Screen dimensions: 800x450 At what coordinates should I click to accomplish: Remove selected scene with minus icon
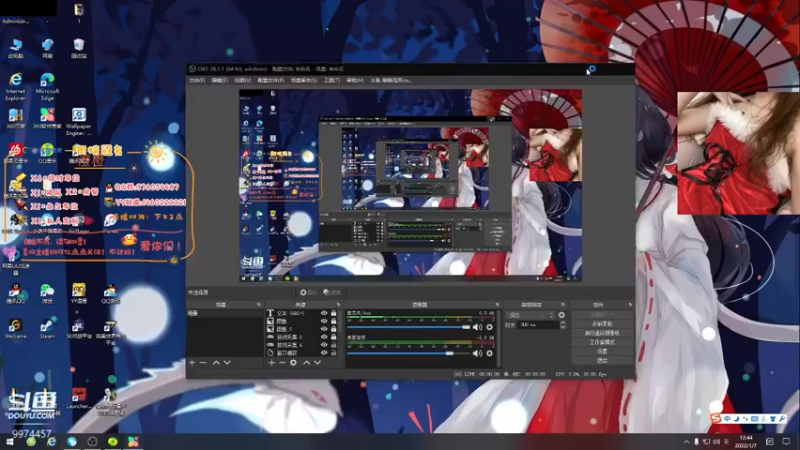coord(203,363)
